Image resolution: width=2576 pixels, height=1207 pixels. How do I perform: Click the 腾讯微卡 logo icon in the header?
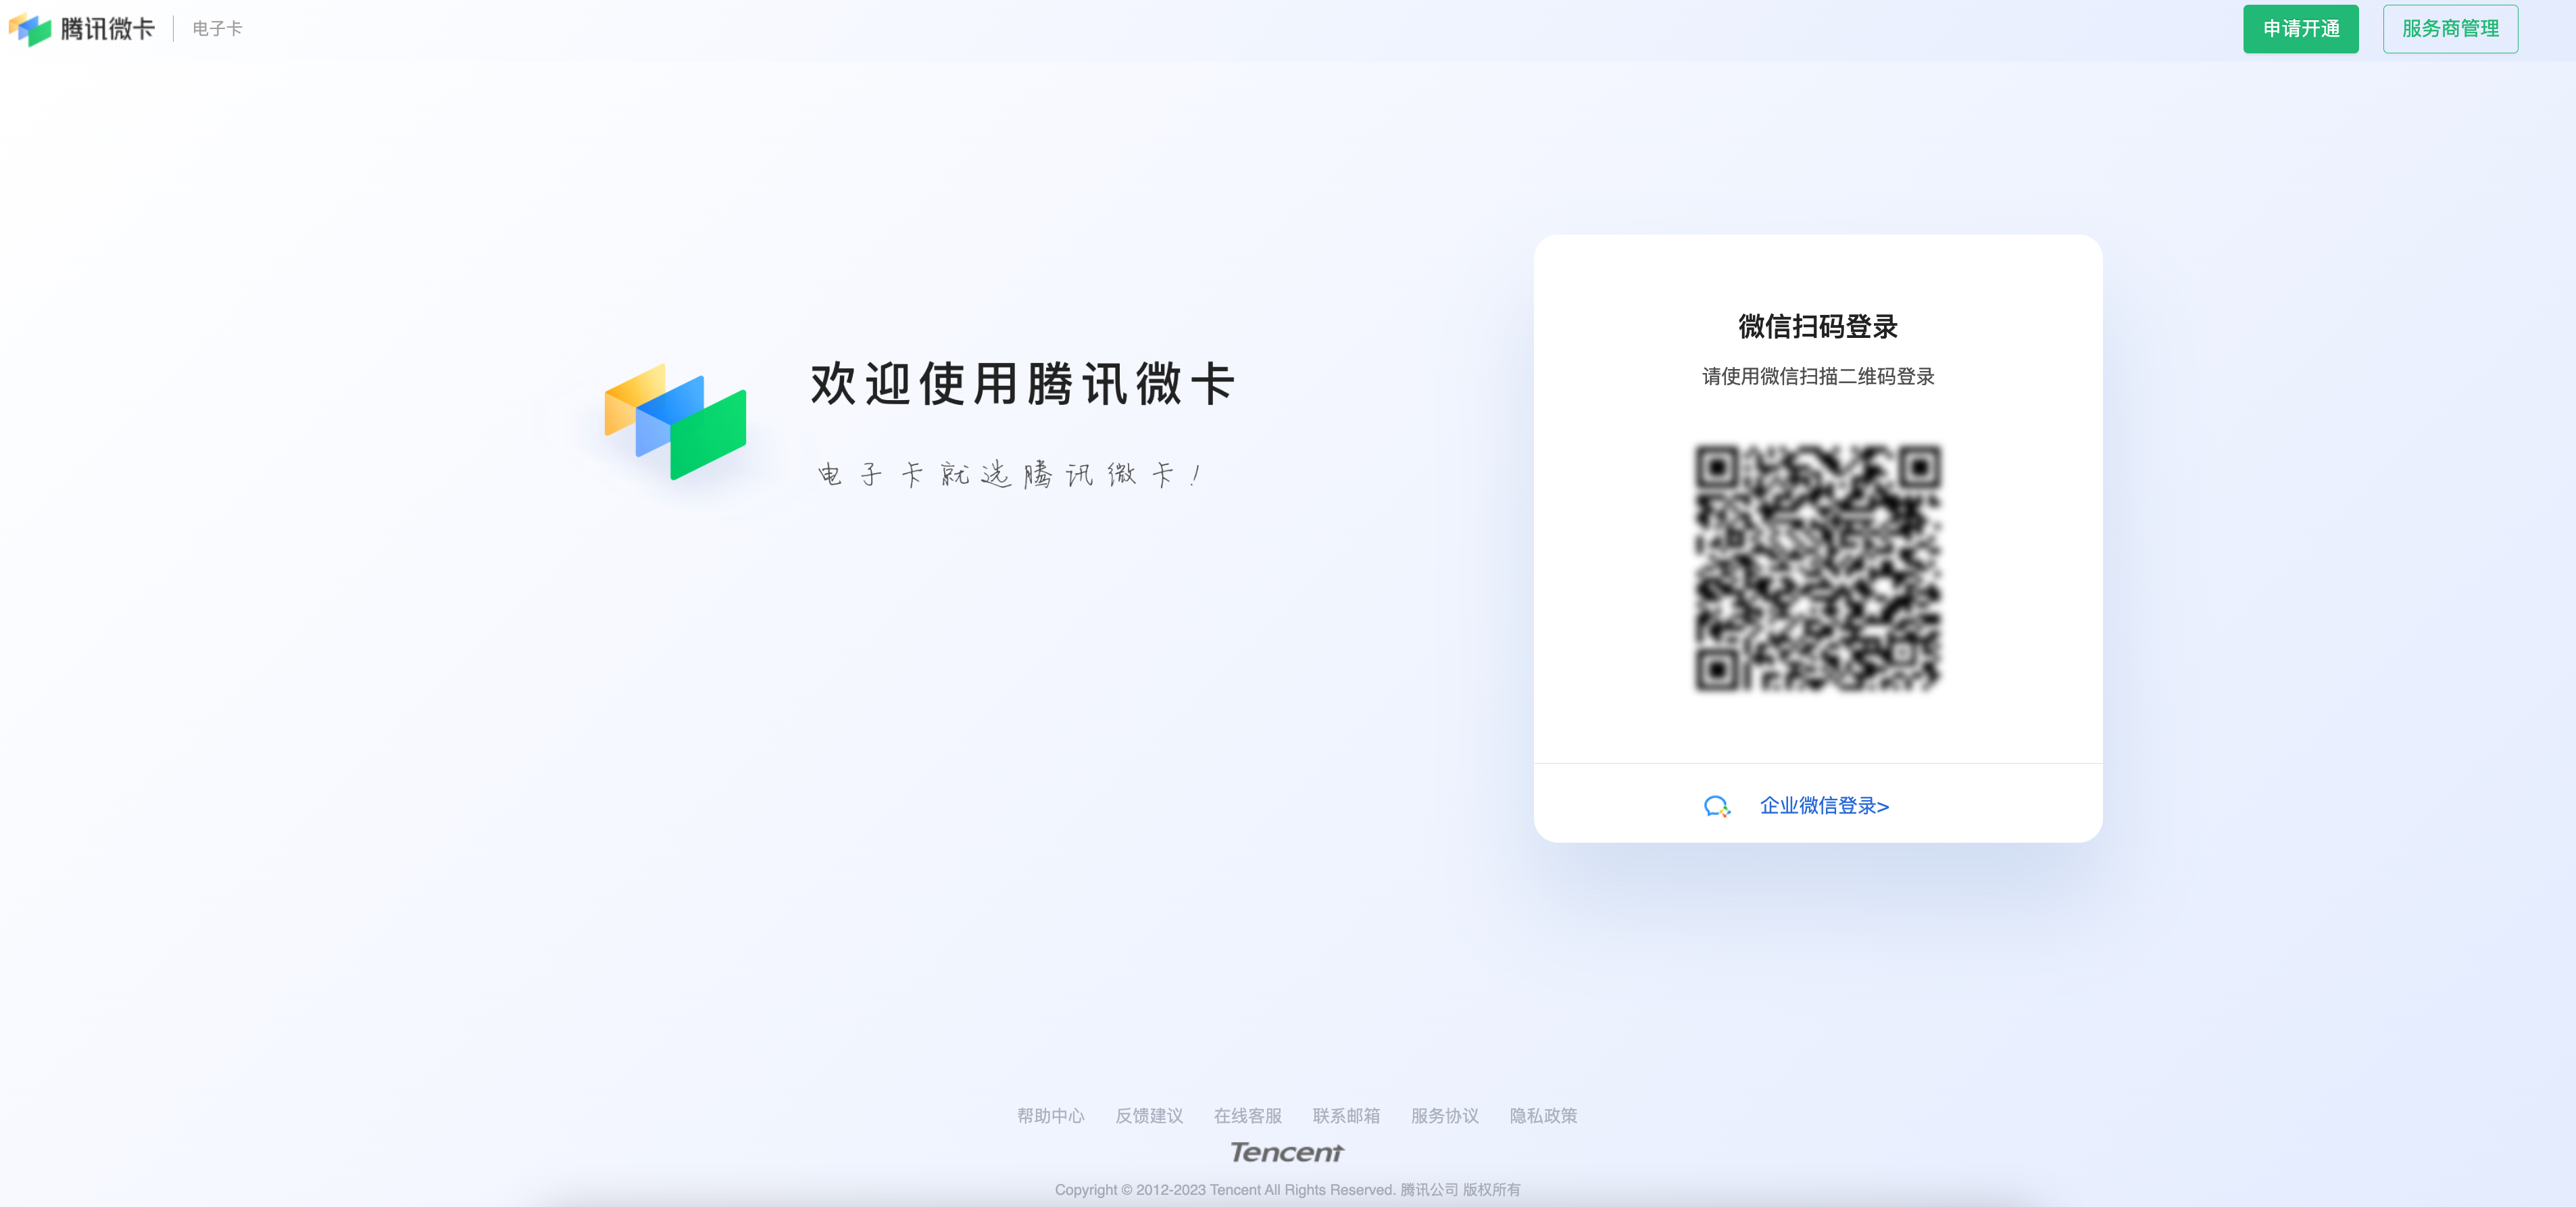29,29
